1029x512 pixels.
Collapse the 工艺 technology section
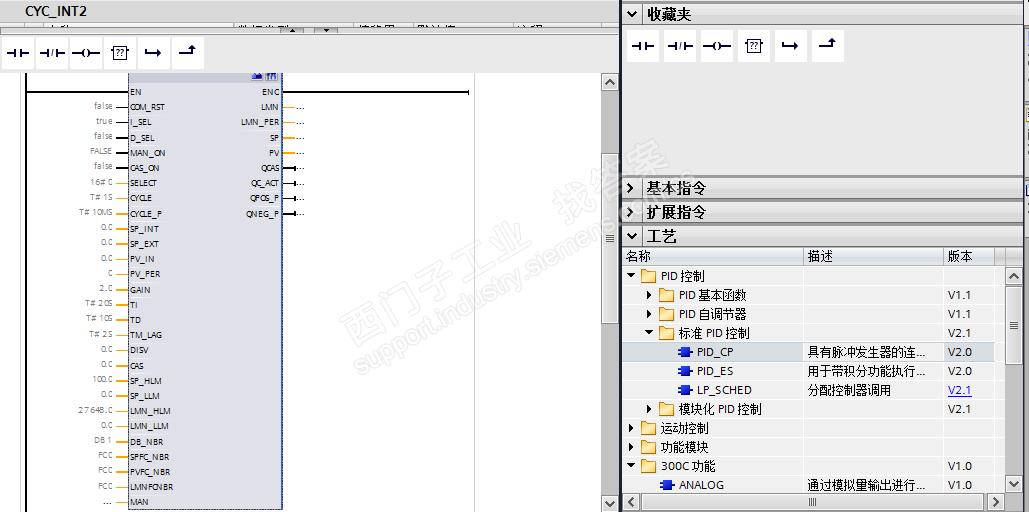(632, 236)
